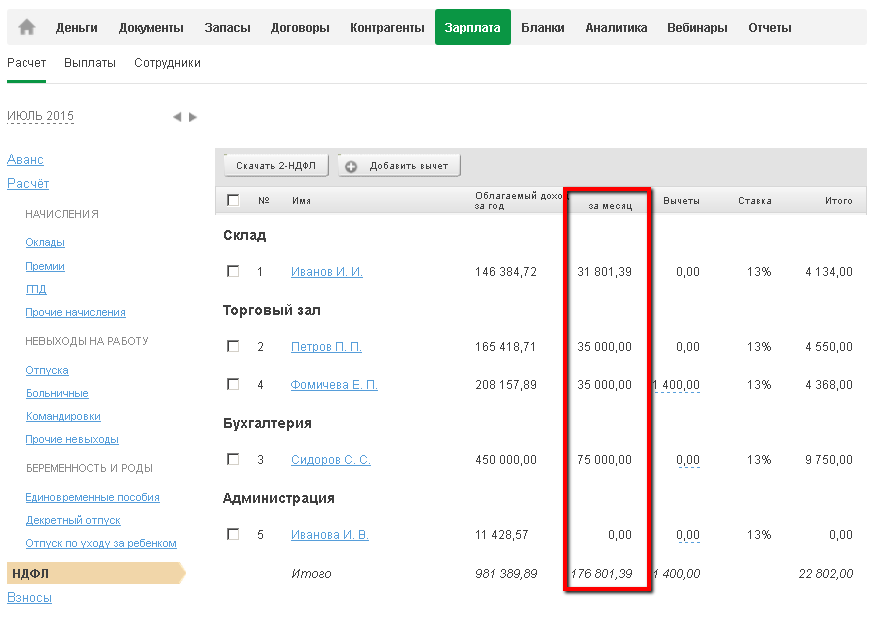
Task: Switch to the Сотрудники subtab
Action: pos(167,63)
